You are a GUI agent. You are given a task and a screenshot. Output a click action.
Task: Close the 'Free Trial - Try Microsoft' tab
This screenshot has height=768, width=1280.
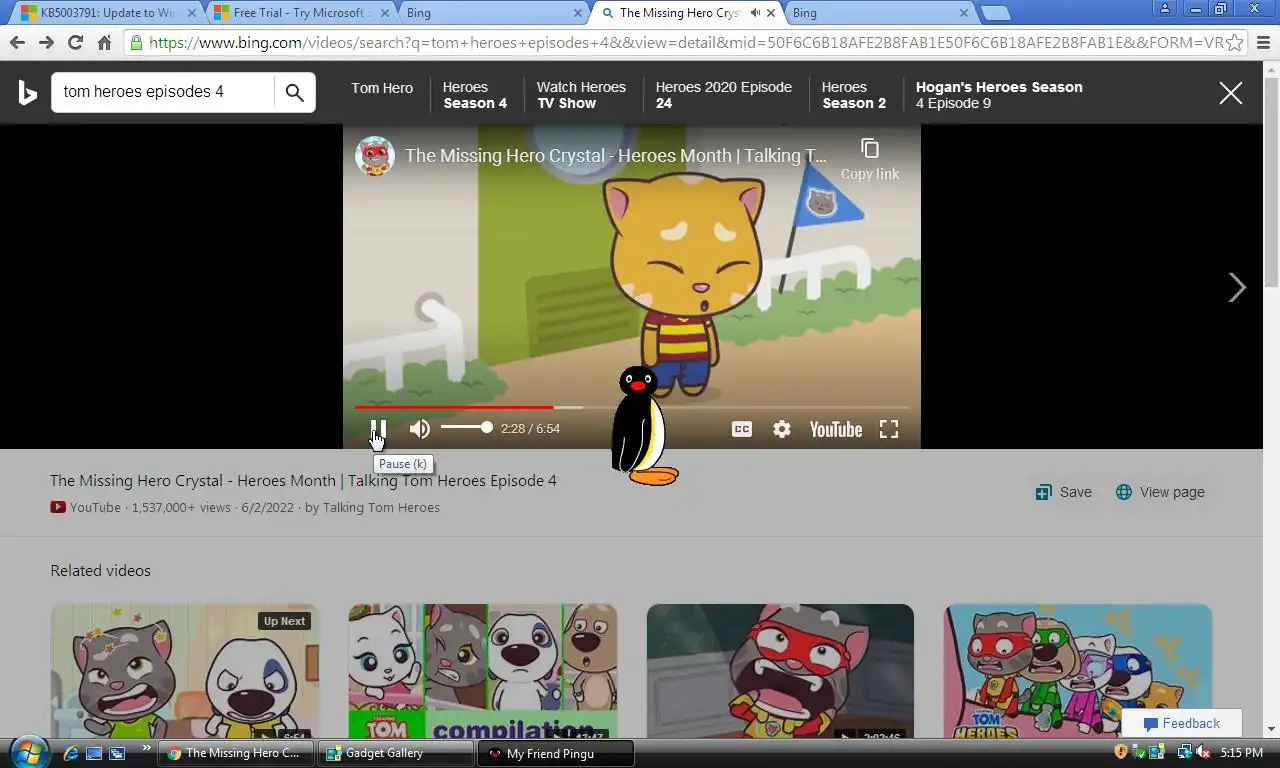[x=384, y=13]
